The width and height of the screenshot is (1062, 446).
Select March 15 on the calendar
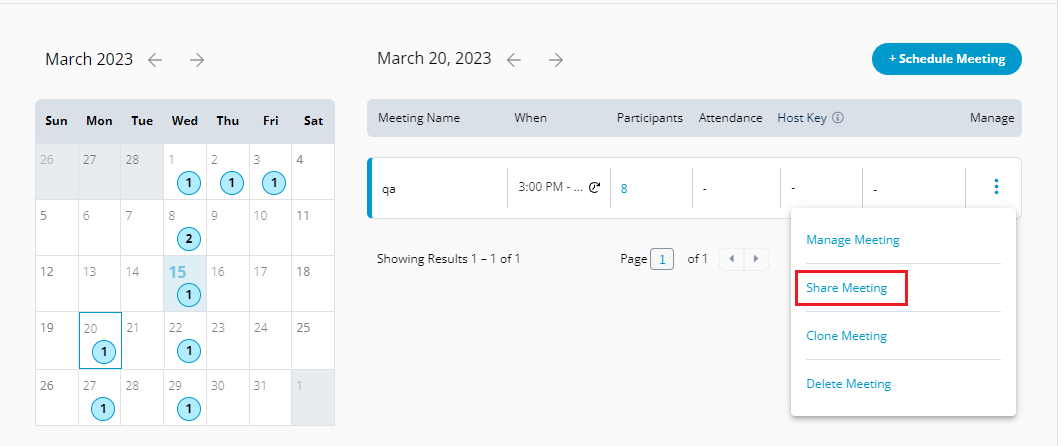[x=178, y=272]
